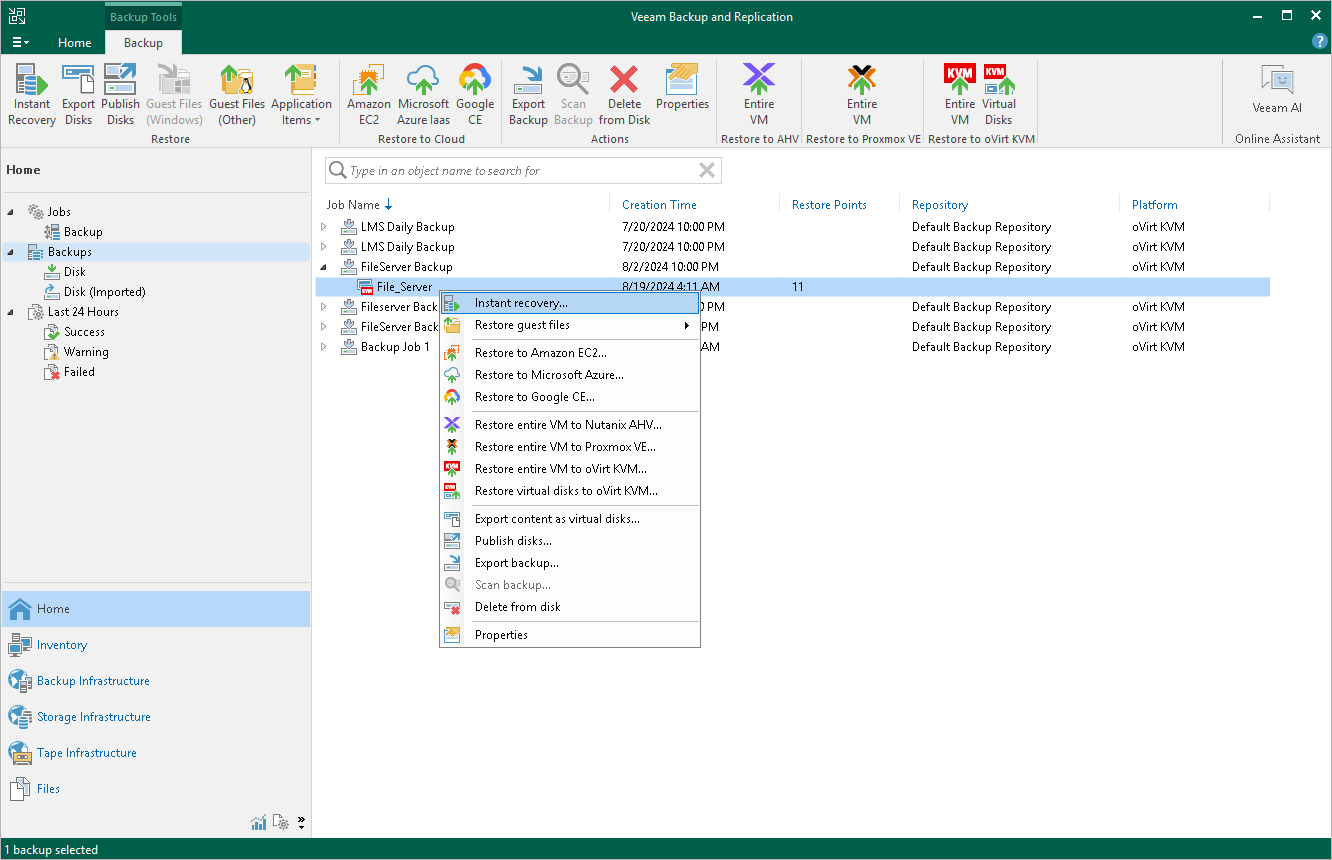Screen dimensions: 1332x860
Task: Open the Inventory view
Action: pos(156,645)
